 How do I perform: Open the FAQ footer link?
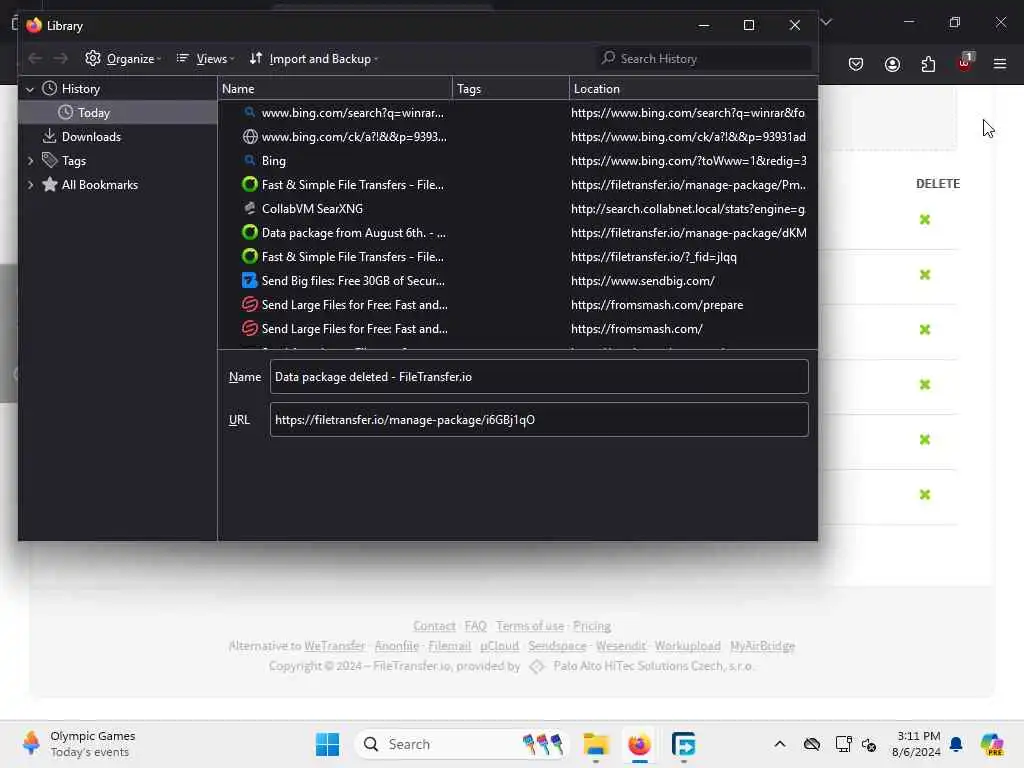click(475, 626)
